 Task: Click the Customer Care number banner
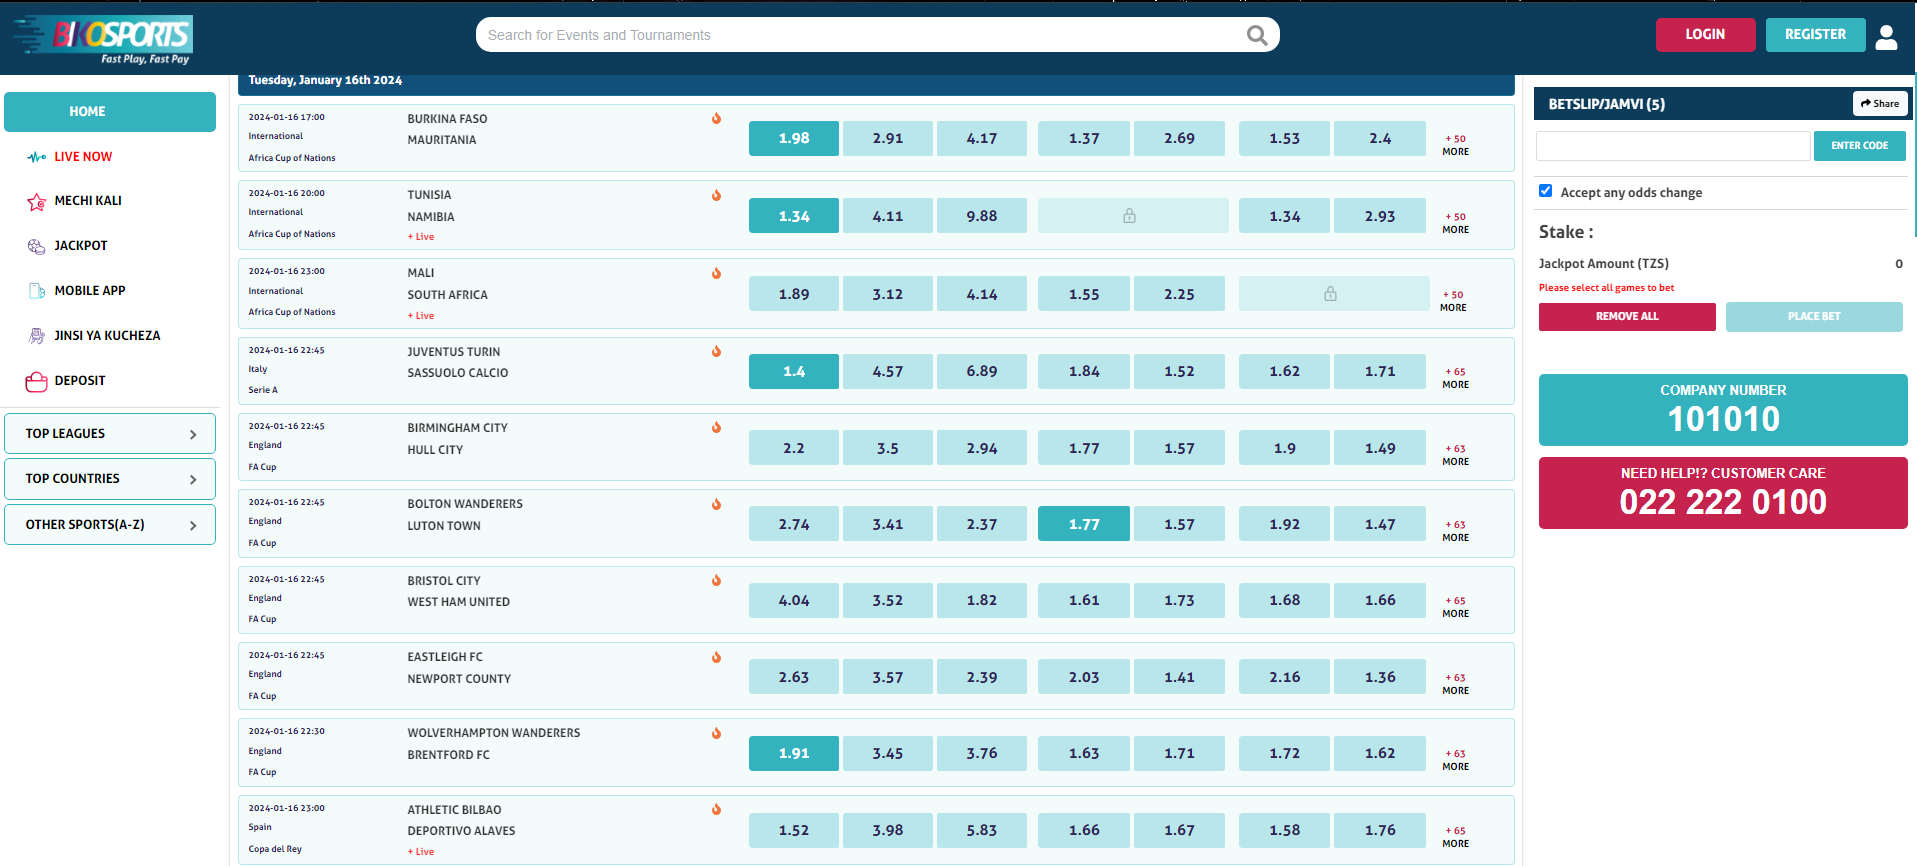[1723, 493]
